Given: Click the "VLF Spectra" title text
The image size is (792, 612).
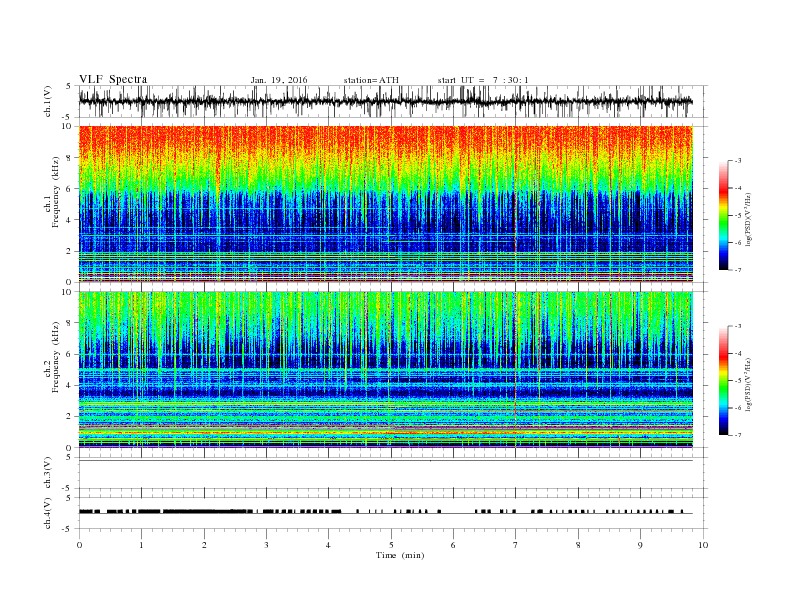Looking at the screenshot, I should 113,79.
